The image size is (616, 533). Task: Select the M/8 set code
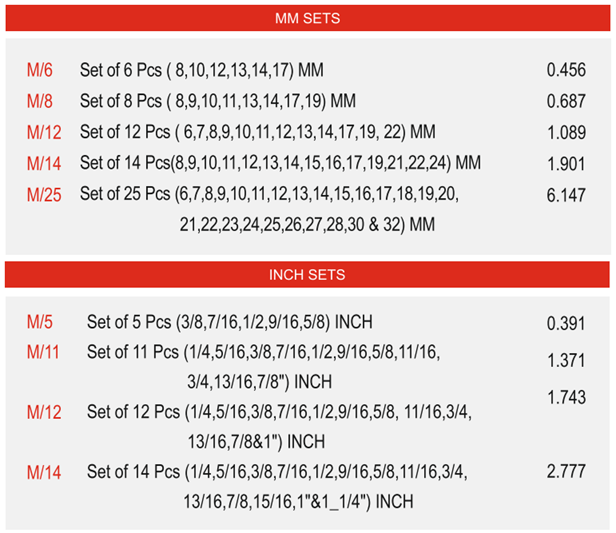click(x=40, y=101)
